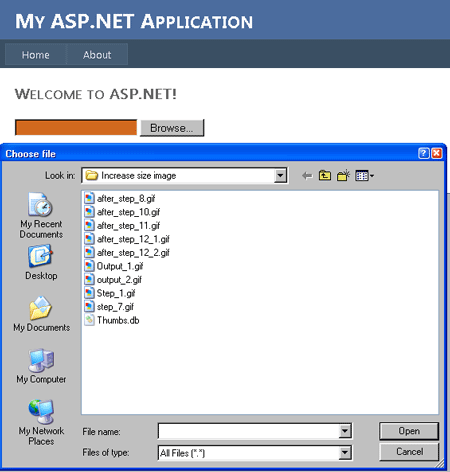Click the Browse... button
Screen dimensions: 450x472
click(x=172, y=128)
